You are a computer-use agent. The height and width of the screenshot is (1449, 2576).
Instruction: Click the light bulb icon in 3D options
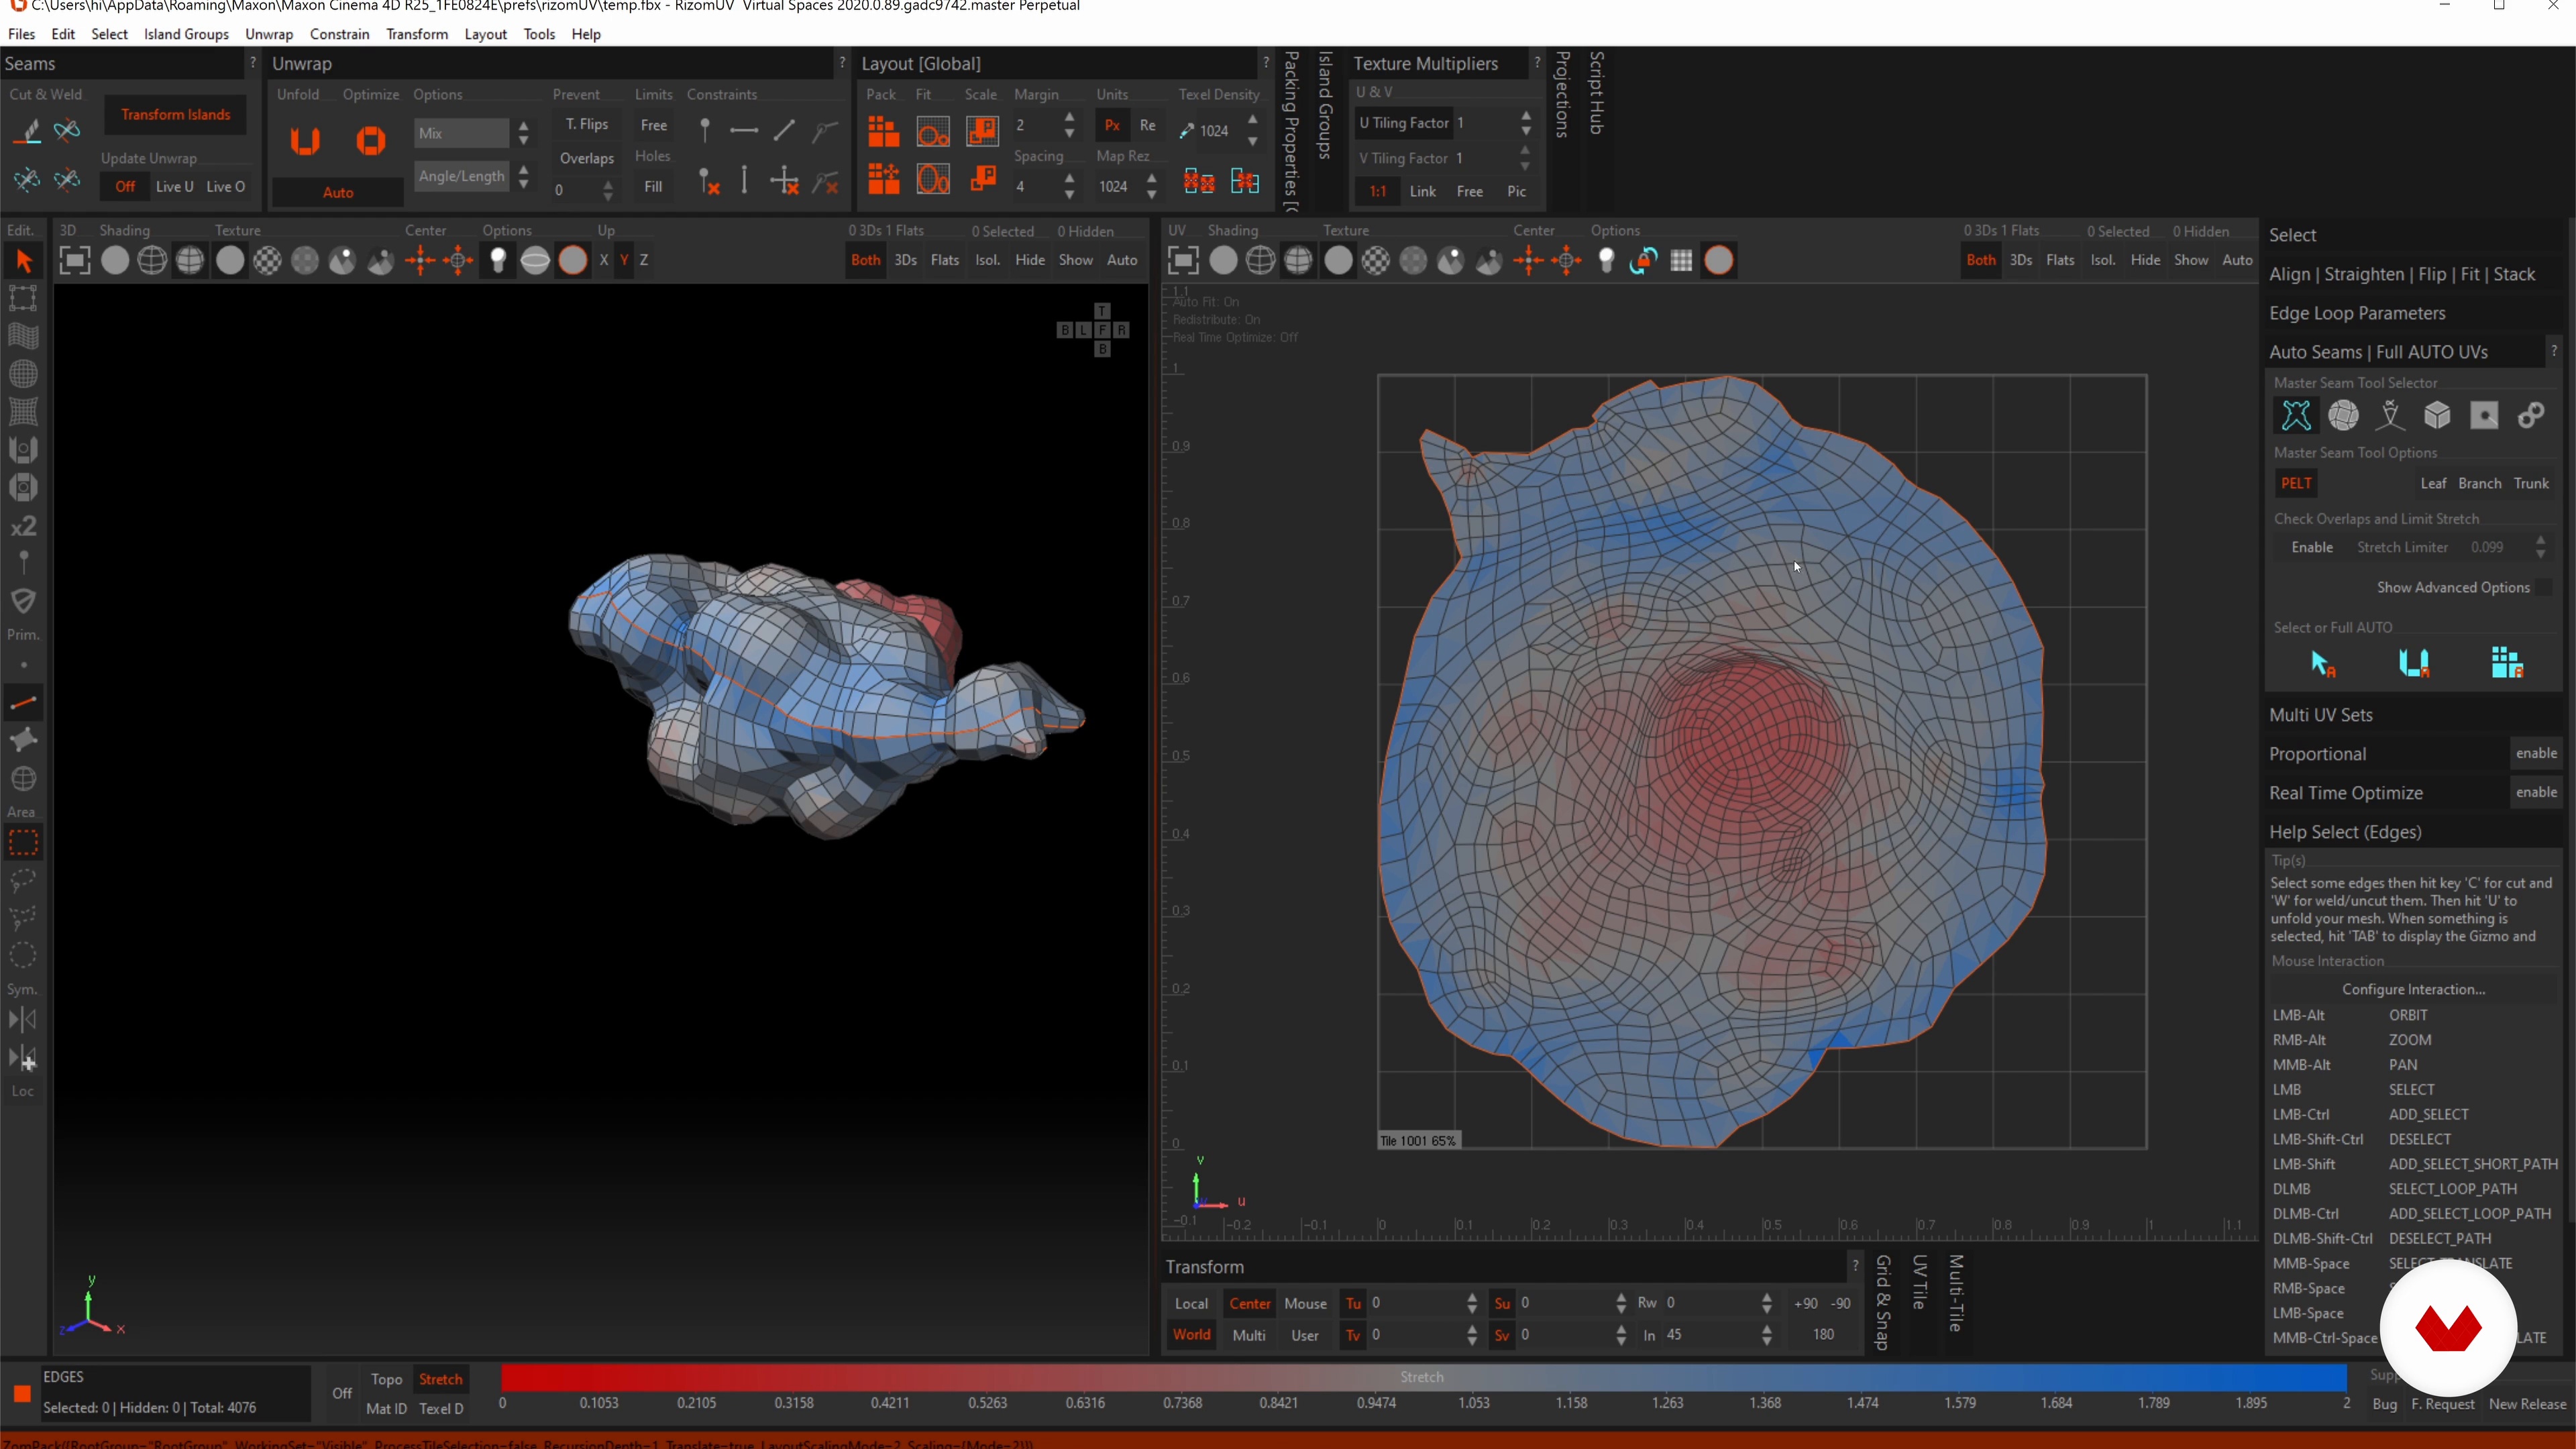click(x=497, y=261)
